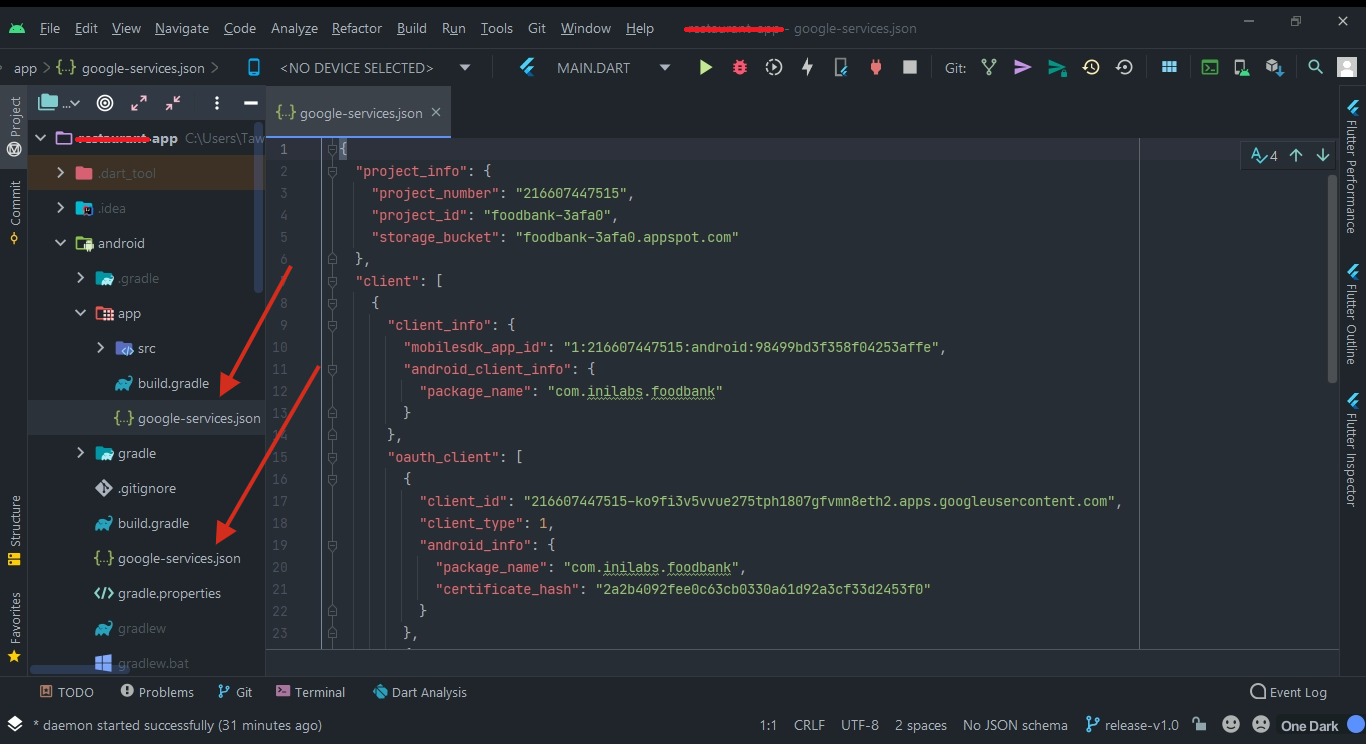
Task: Expand the .dart_tool folder
Action: point(61,173)
